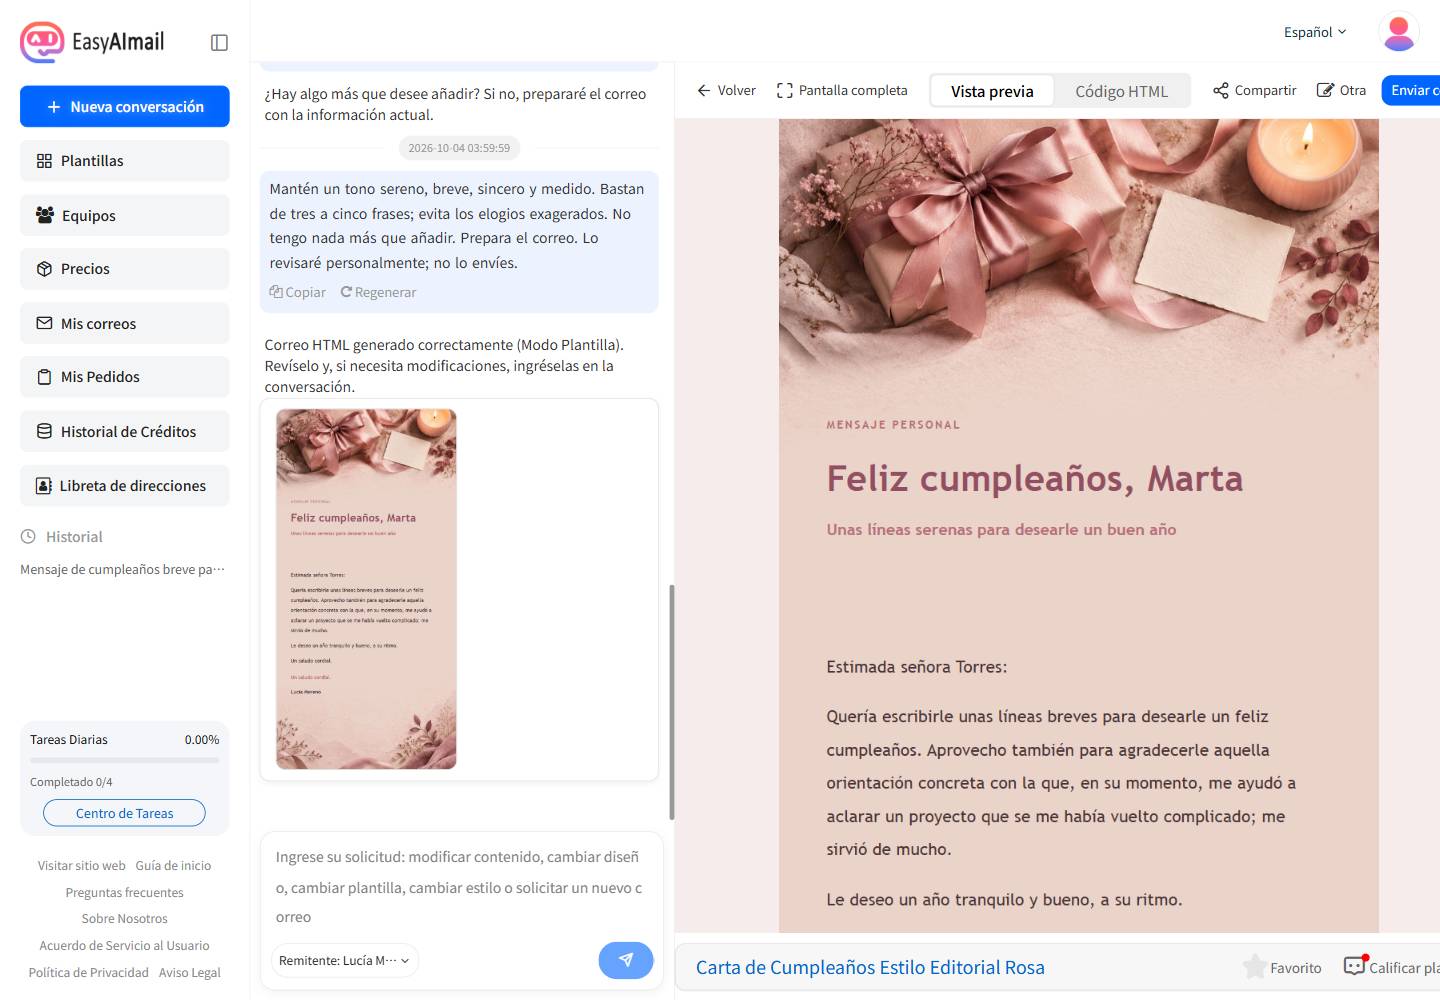Open Preguntas frecuentes
Screen dimensions: 1440x1000
tap(125, 893)
